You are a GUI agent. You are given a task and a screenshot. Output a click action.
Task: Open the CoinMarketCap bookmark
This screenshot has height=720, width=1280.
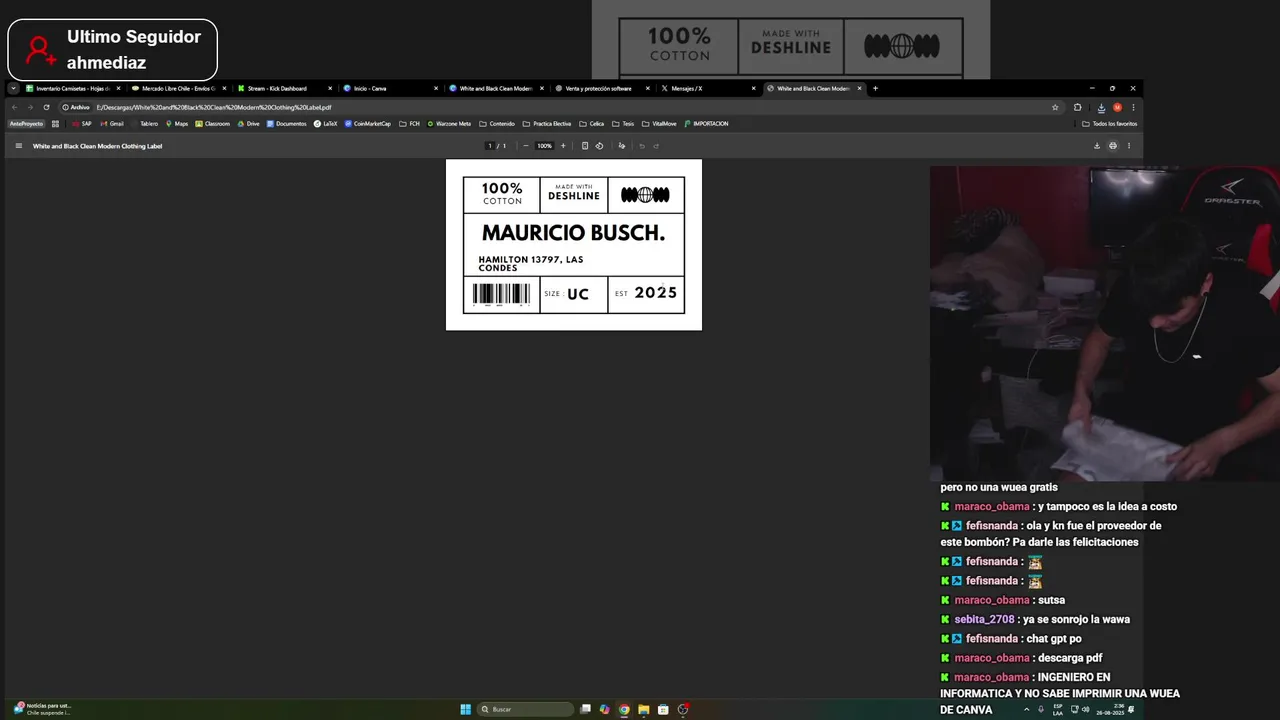pyautogui.click(x=367, y=124)
